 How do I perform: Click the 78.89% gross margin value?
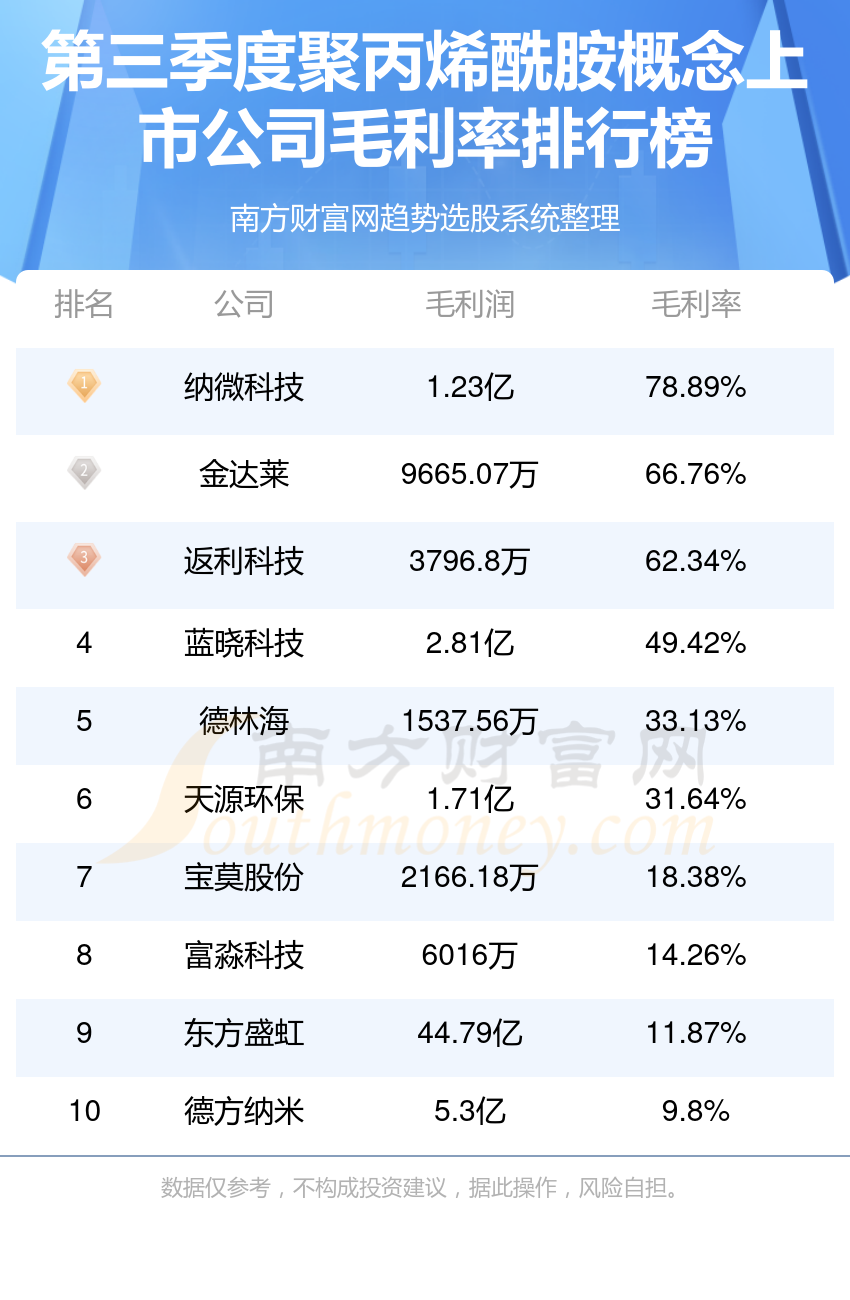pyautogui.click(x=696, y=387)
